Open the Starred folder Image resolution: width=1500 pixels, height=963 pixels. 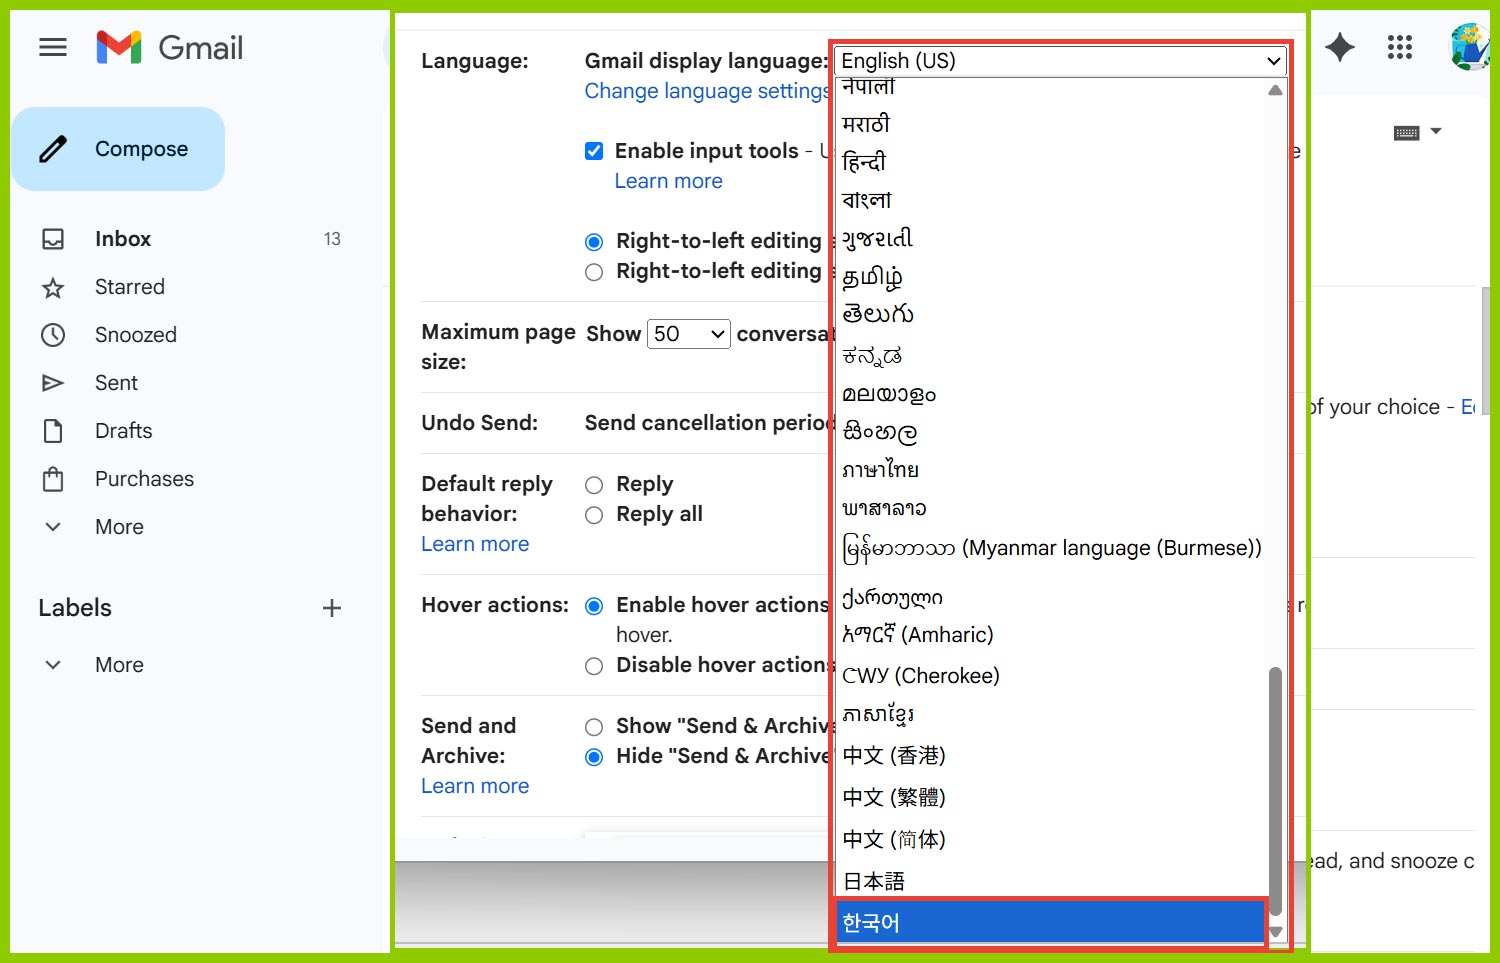point(130,287)
